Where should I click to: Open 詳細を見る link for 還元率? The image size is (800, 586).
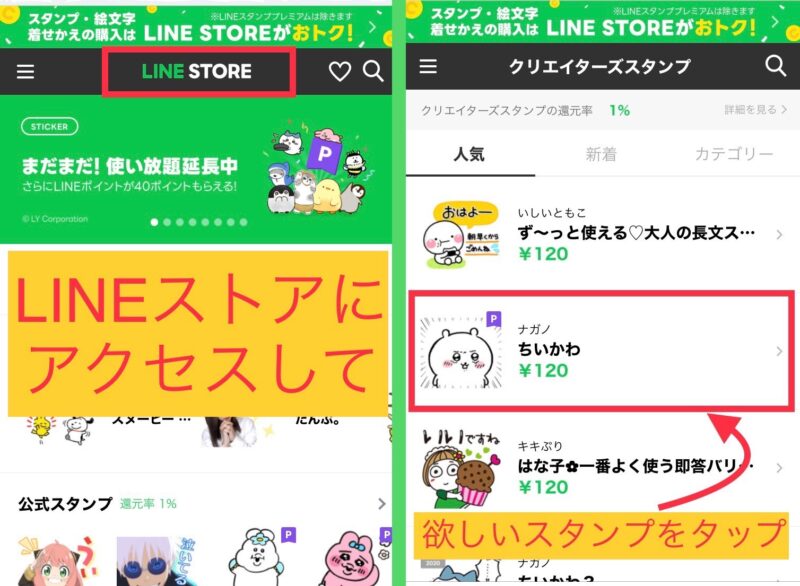[756, 110]
